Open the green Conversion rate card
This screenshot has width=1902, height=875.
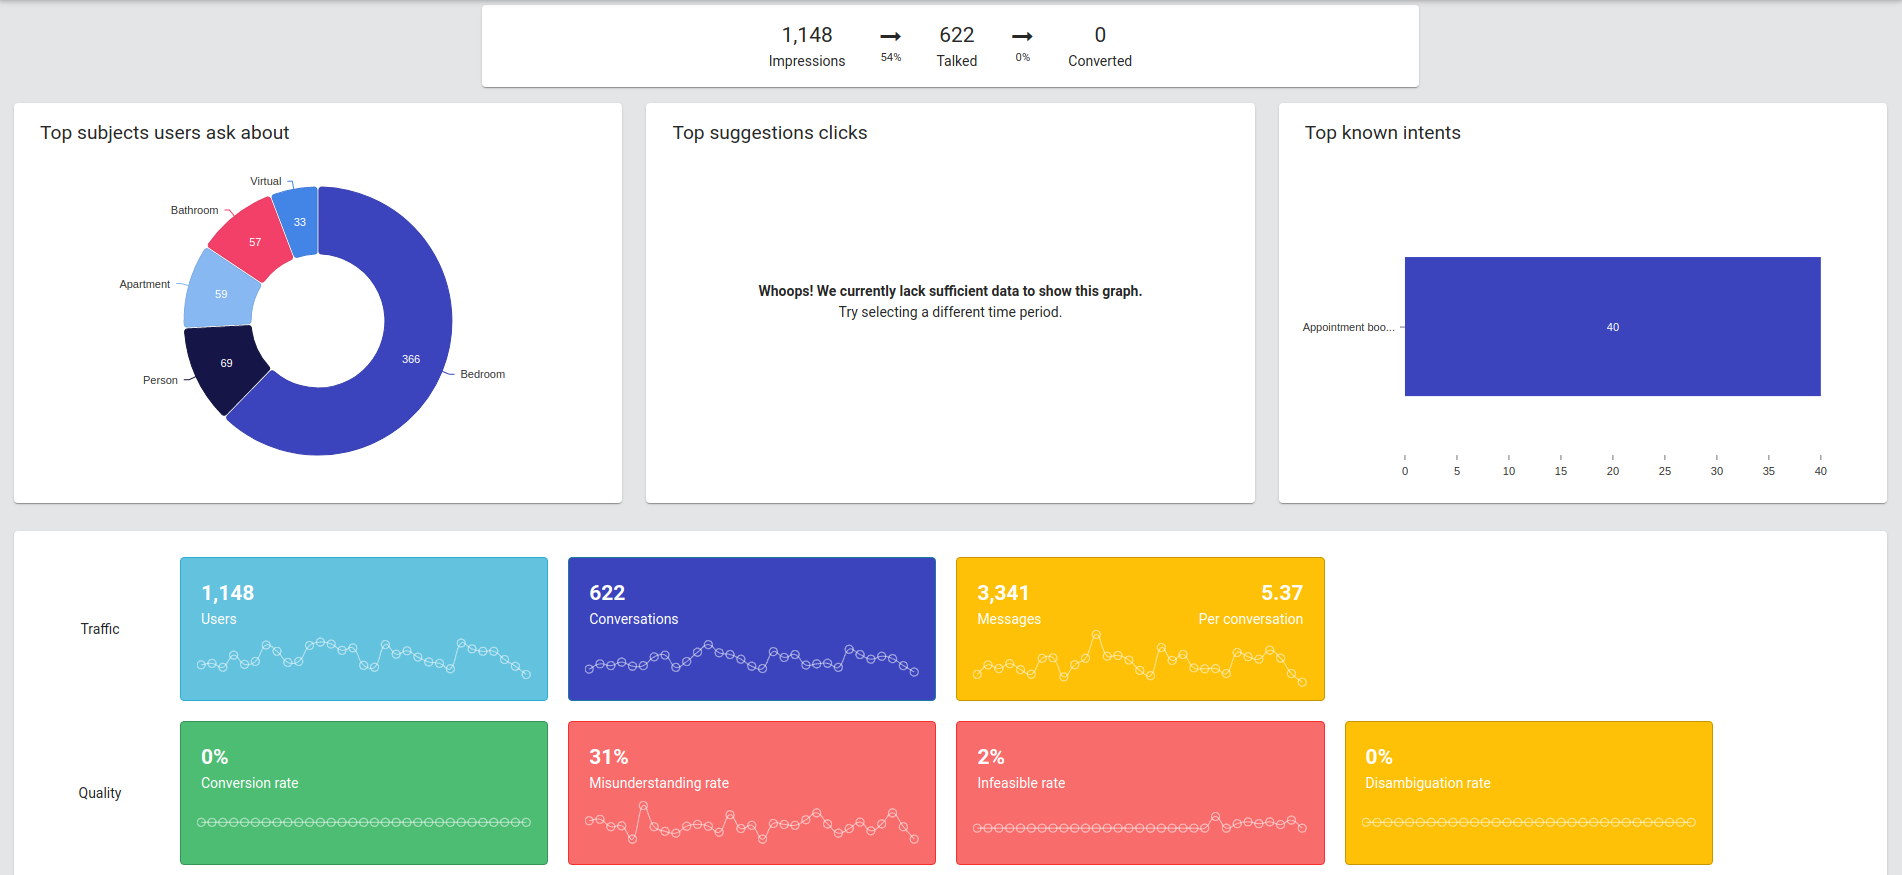364,793
